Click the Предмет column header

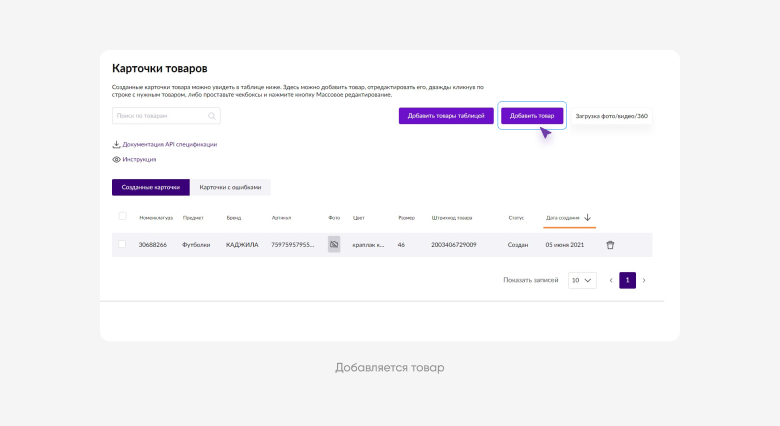click(193, 218)
